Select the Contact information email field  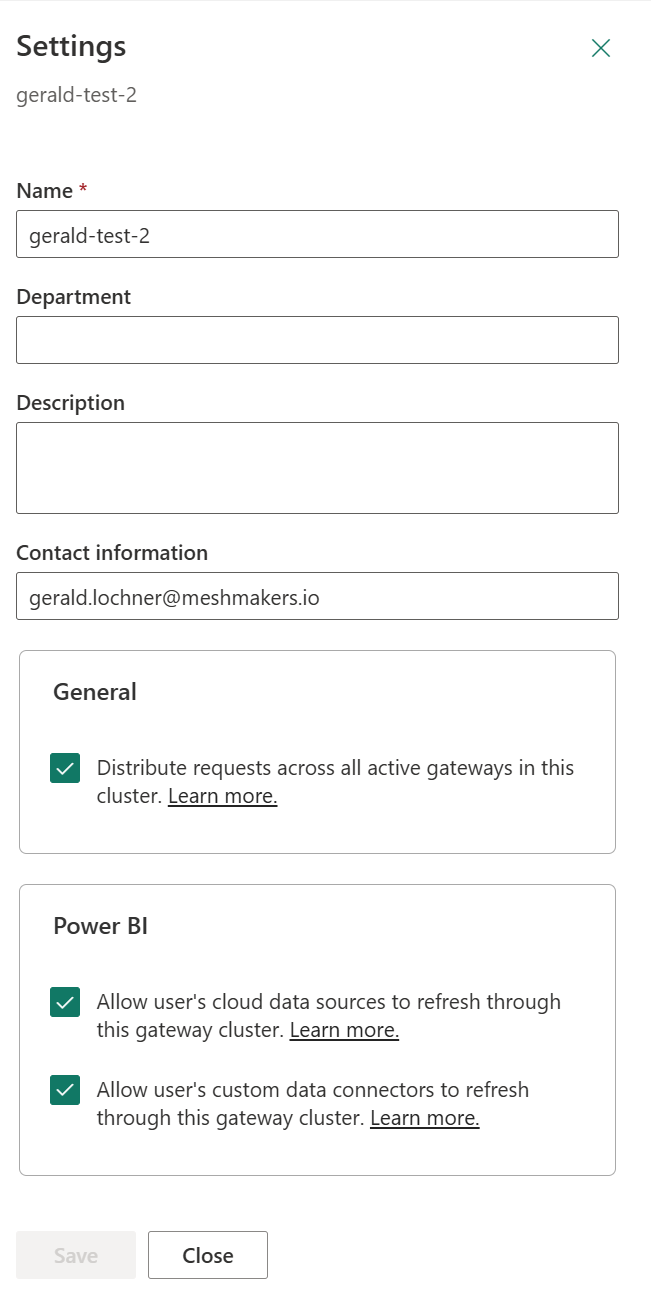[317, 596]
